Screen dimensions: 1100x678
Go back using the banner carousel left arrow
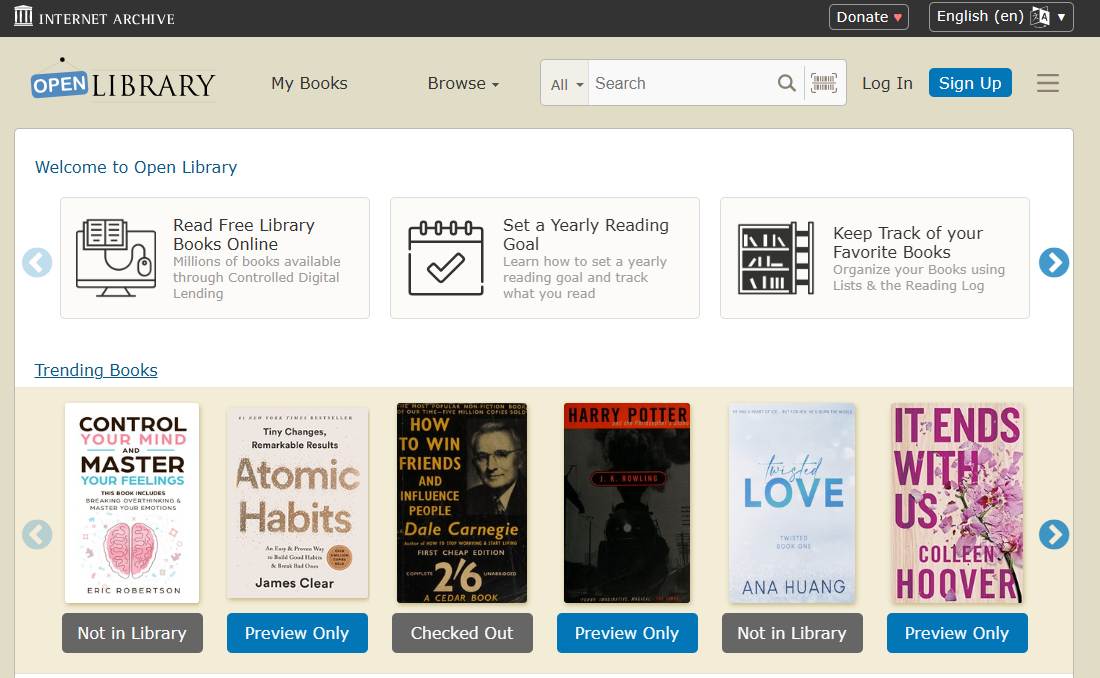37,263
